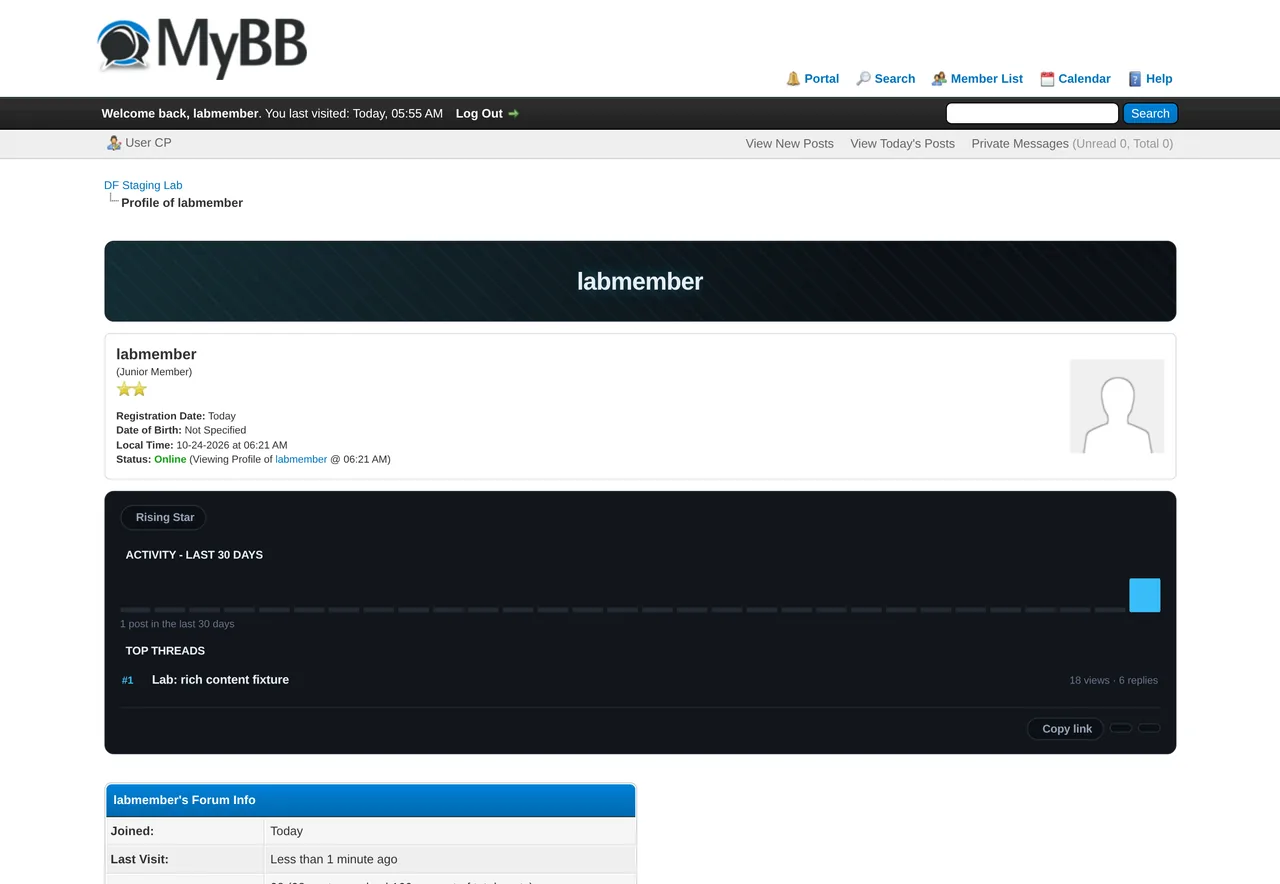Click the labmember banner title

[x=640, y=282]
